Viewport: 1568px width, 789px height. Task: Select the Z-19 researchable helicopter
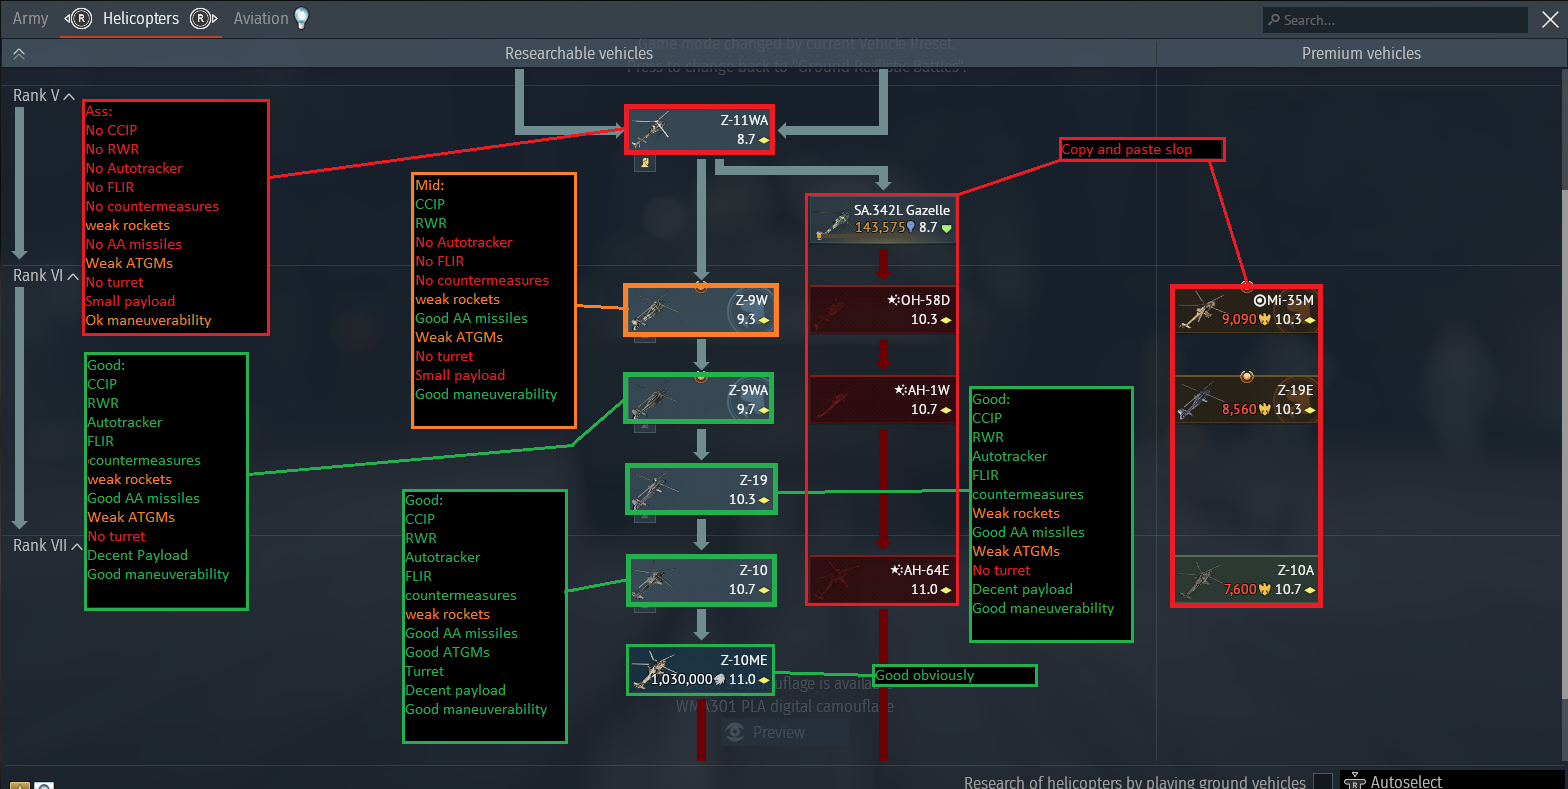[x=700, y=489]
